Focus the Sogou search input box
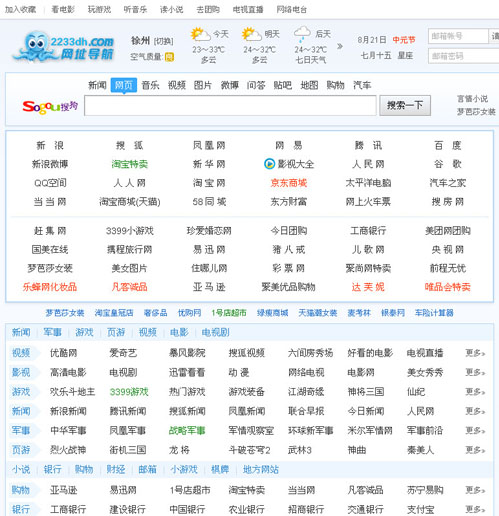This screenshot has height=516, width=499. (230, 106)
